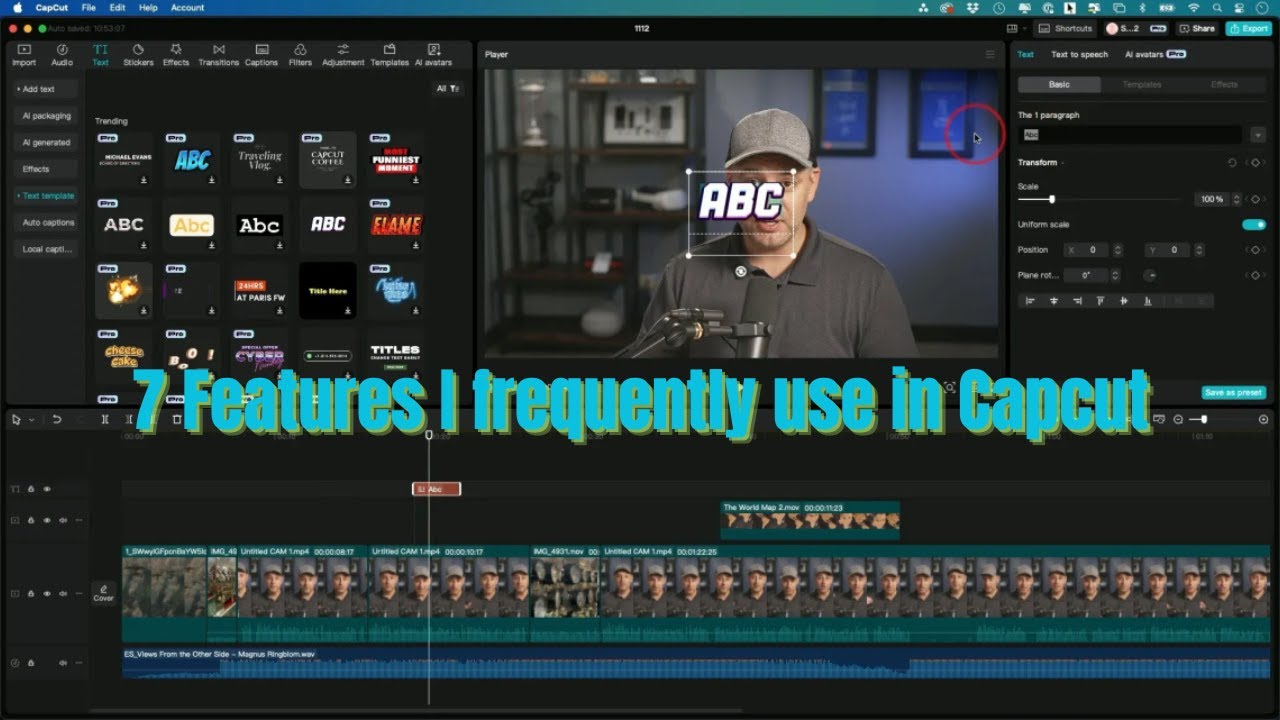Hide the main video track eye icon

pyautogui.click(x=47, y=593)
